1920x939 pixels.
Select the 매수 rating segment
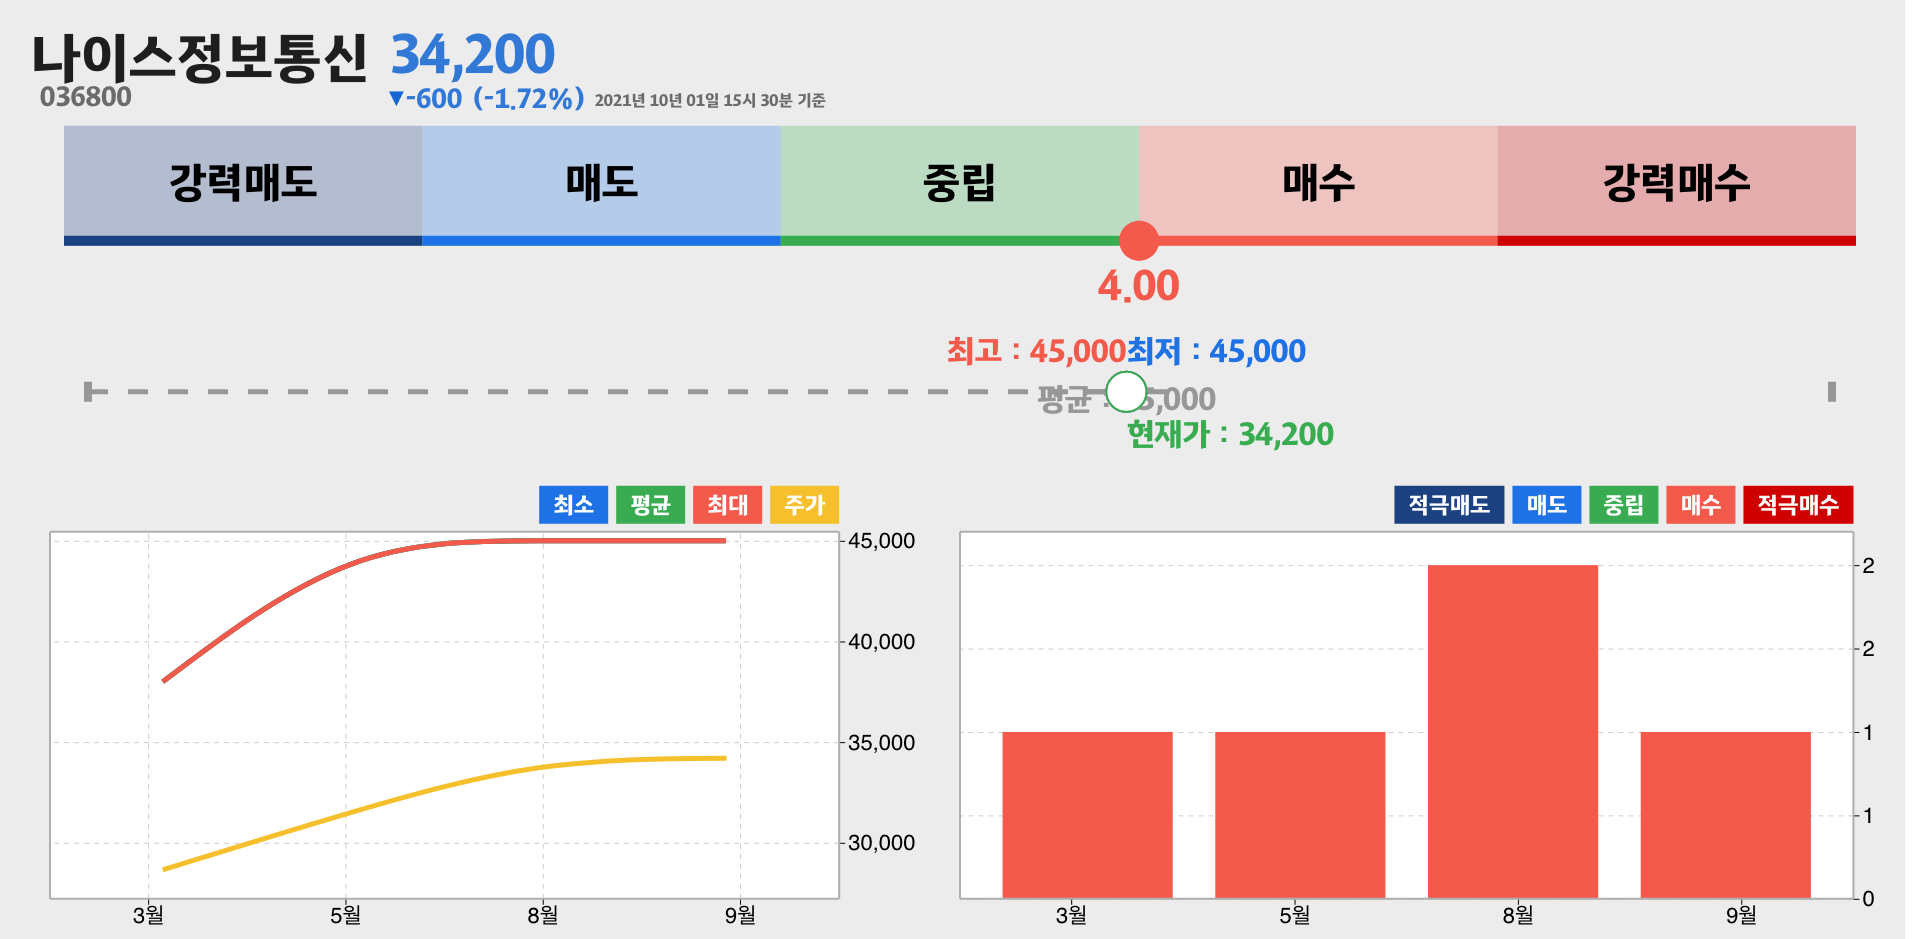pos(1318,185)
